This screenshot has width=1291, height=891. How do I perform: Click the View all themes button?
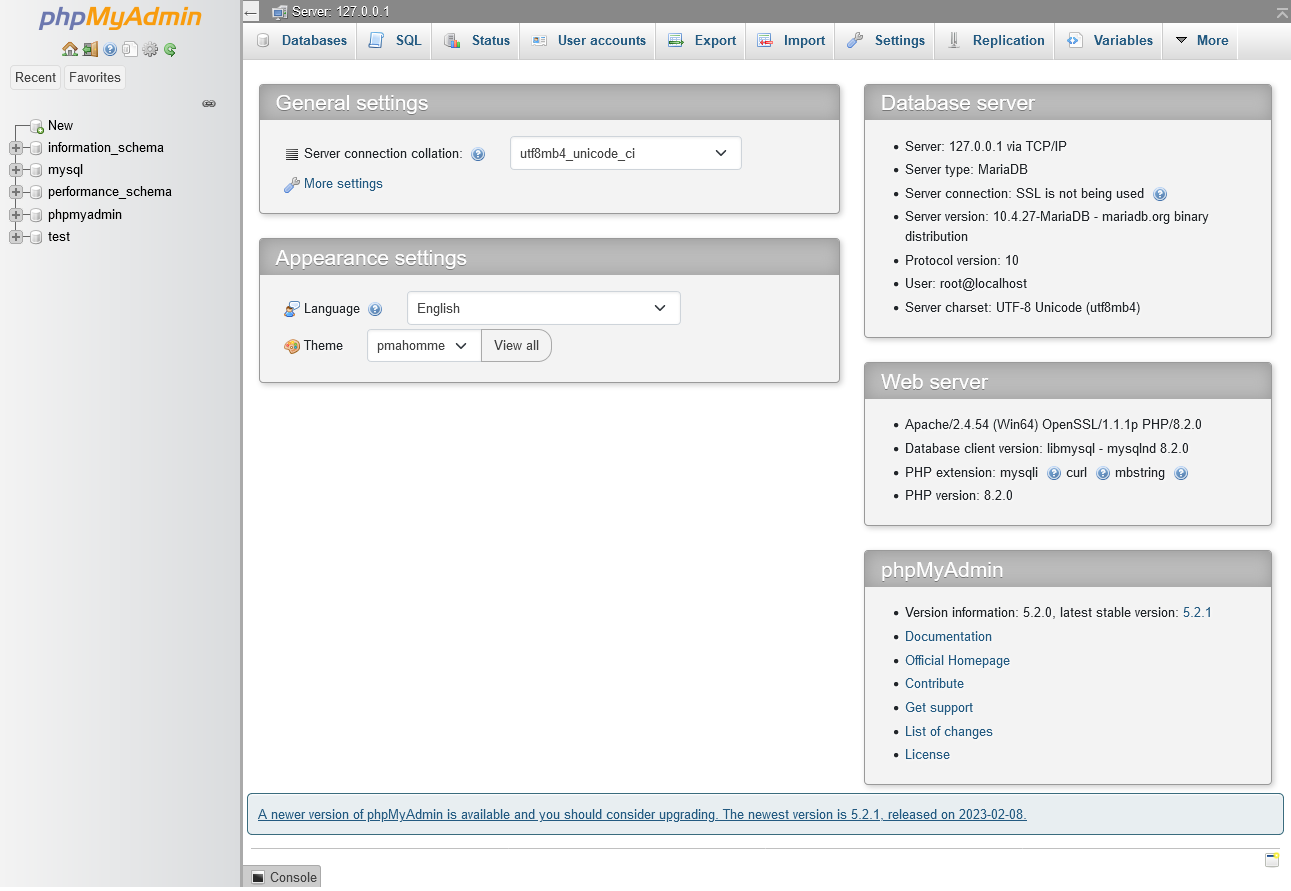(516, 345)
